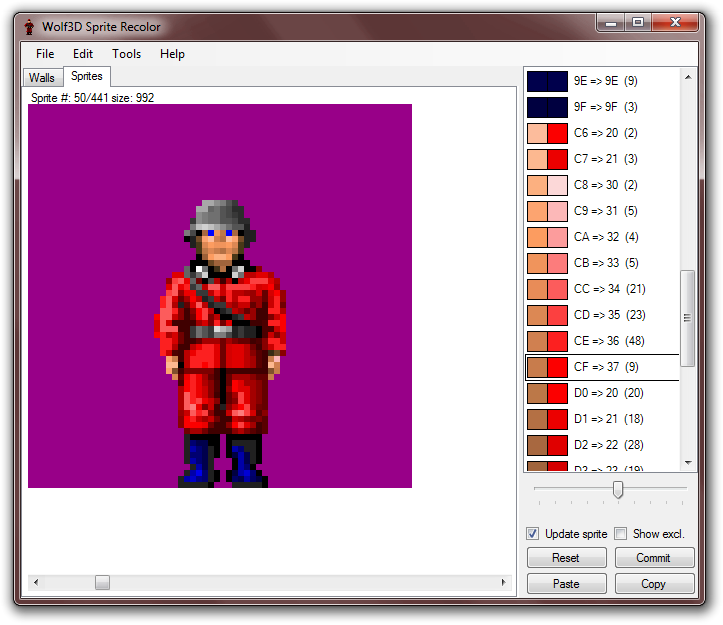Click the color list scroll up arrow
Screen dimensions: 723x625
(x=687, y=77)
